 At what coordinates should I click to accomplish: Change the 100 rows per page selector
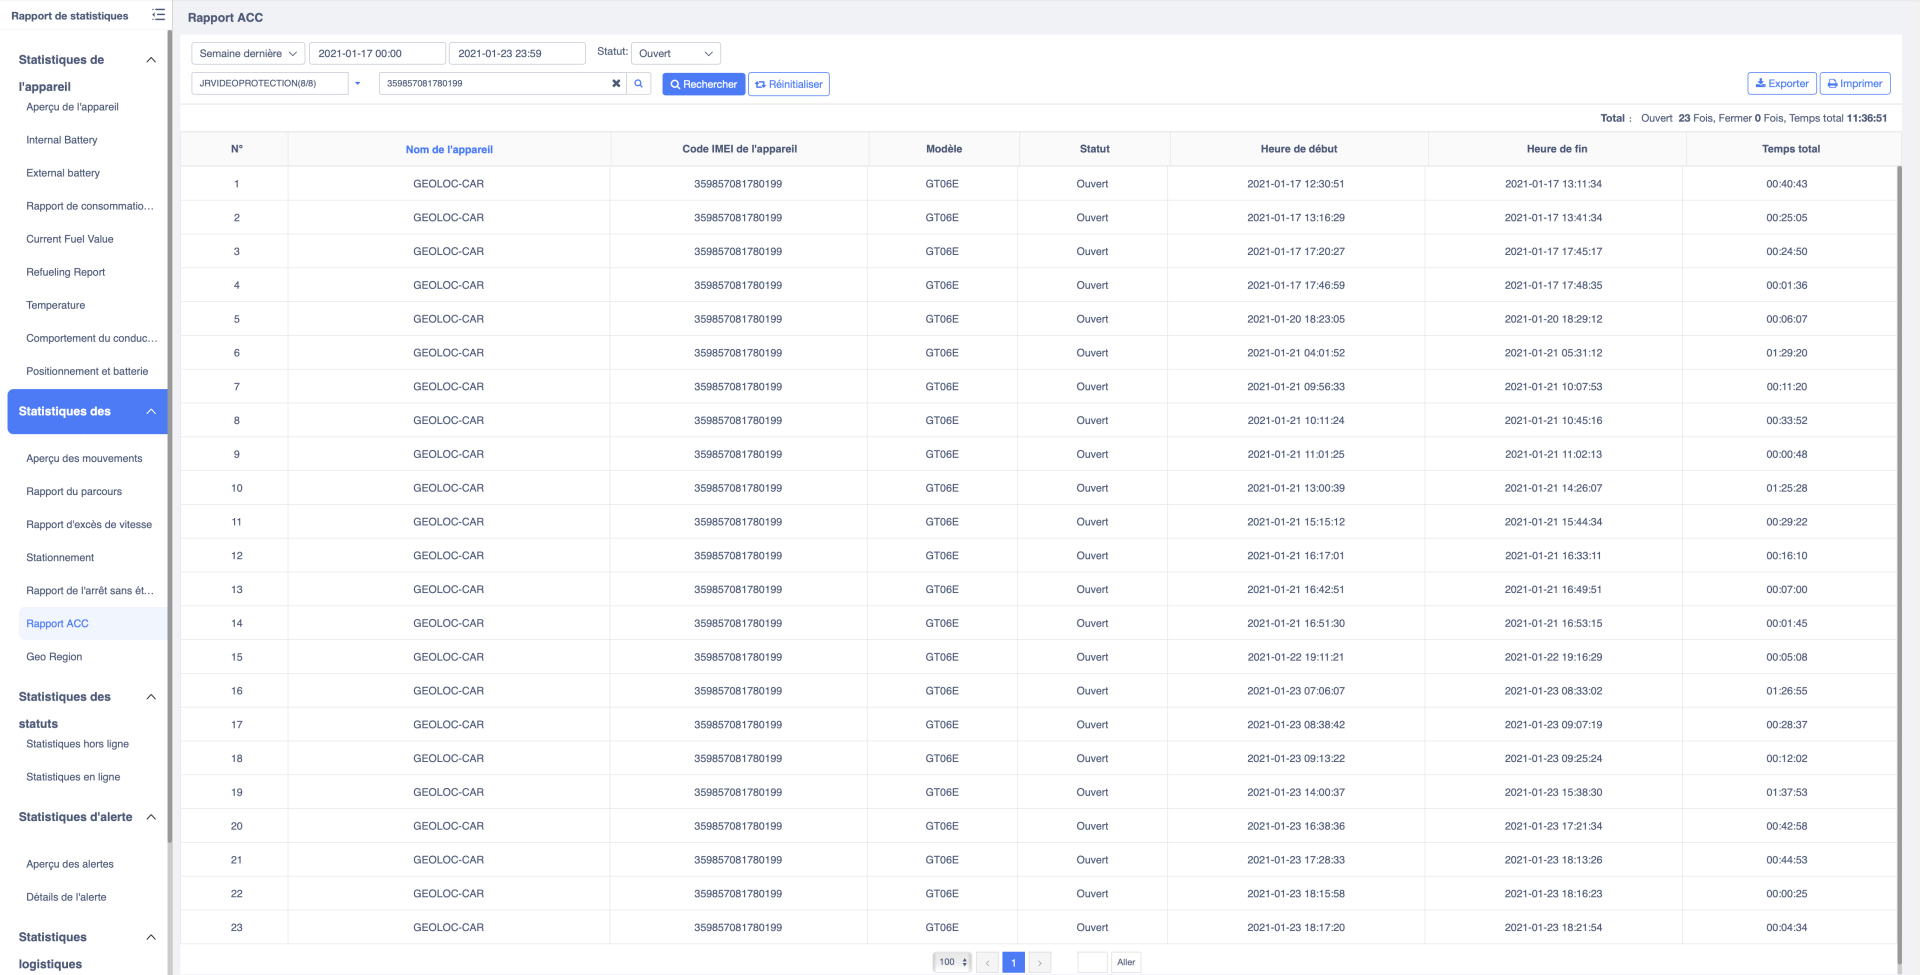[x=952, y=962]
